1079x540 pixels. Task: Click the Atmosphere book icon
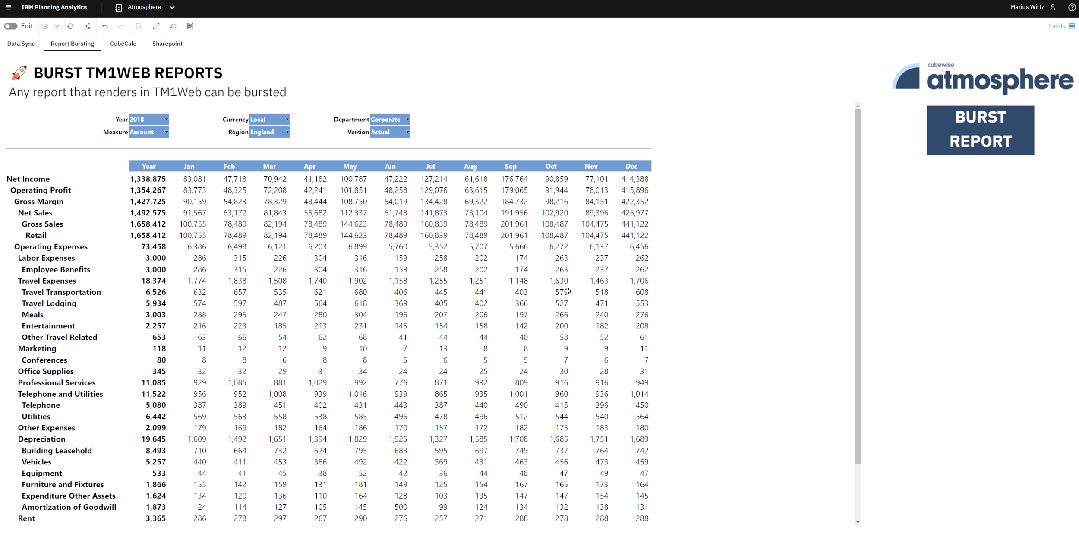pos(118,7)
